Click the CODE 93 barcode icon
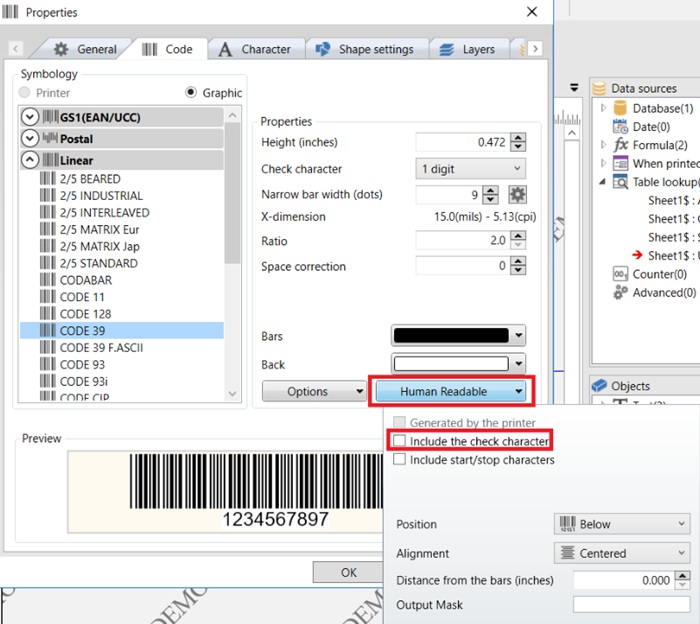The height and width of the screenshot is (624, 700). [x=48, y=364]
